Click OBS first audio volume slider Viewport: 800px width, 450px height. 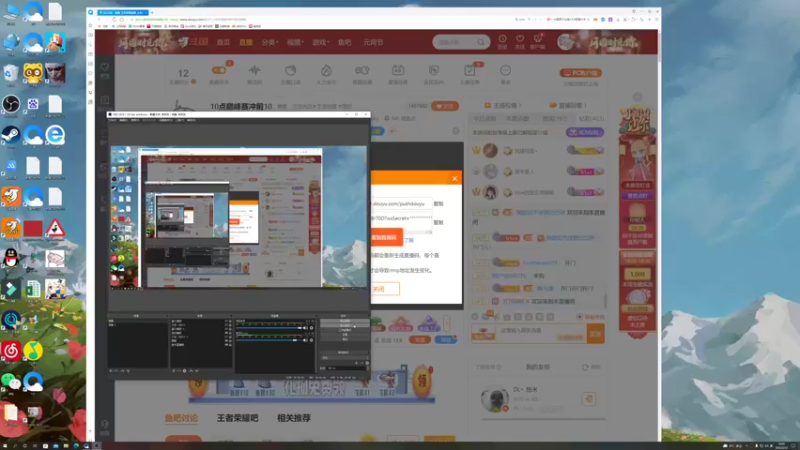[x=268, y=328]
